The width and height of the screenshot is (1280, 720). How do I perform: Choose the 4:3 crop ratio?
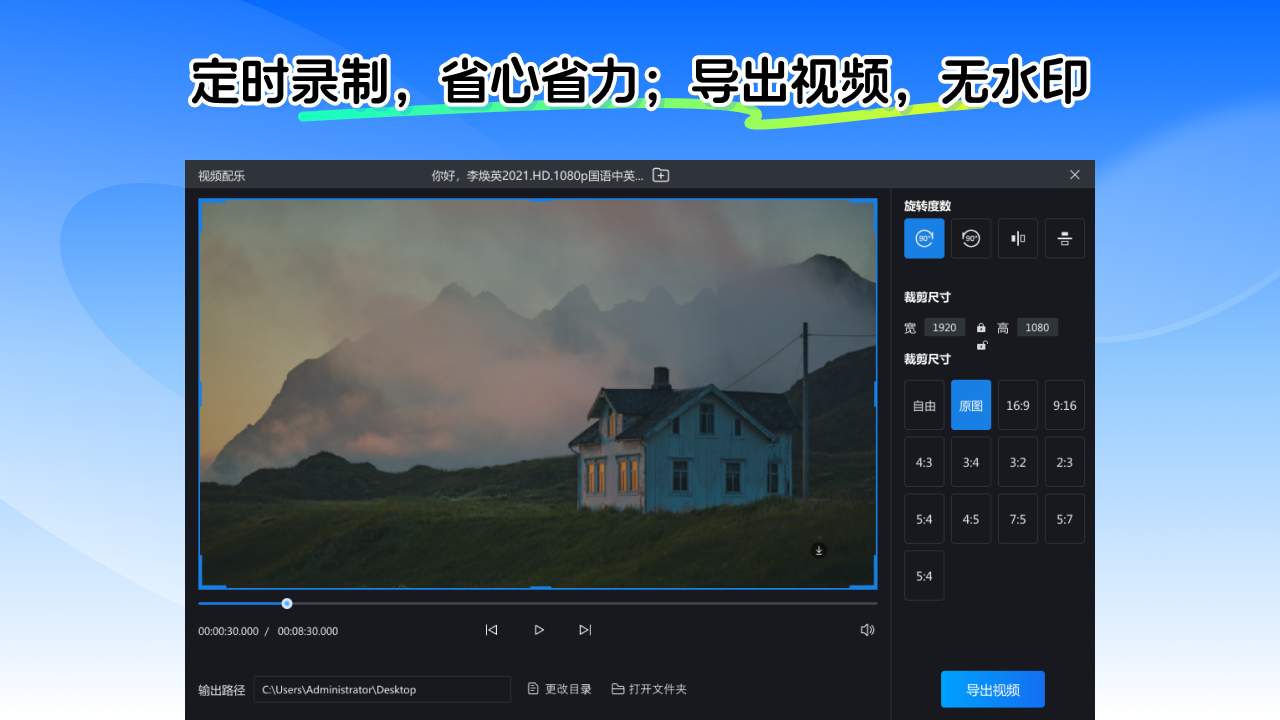click(924, 462)
